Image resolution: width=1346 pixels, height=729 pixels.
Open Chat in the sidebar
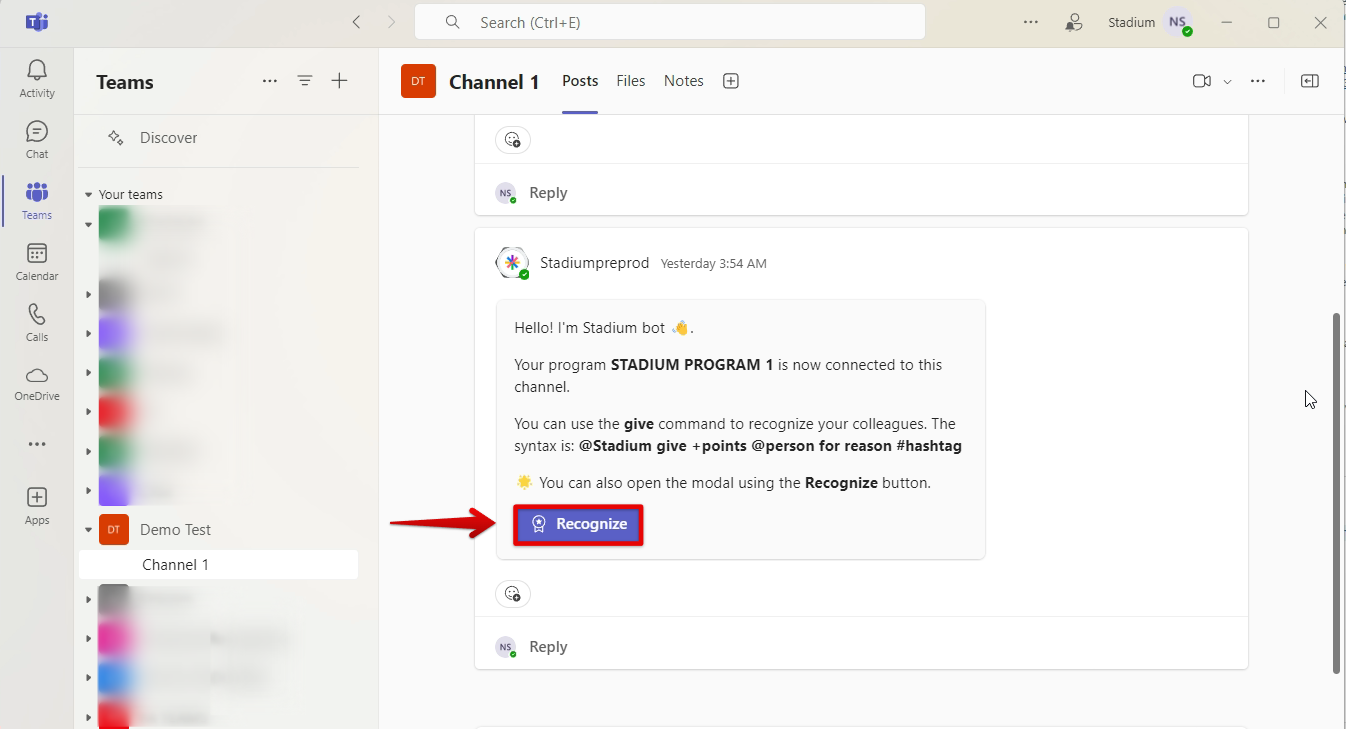[37, 139]
